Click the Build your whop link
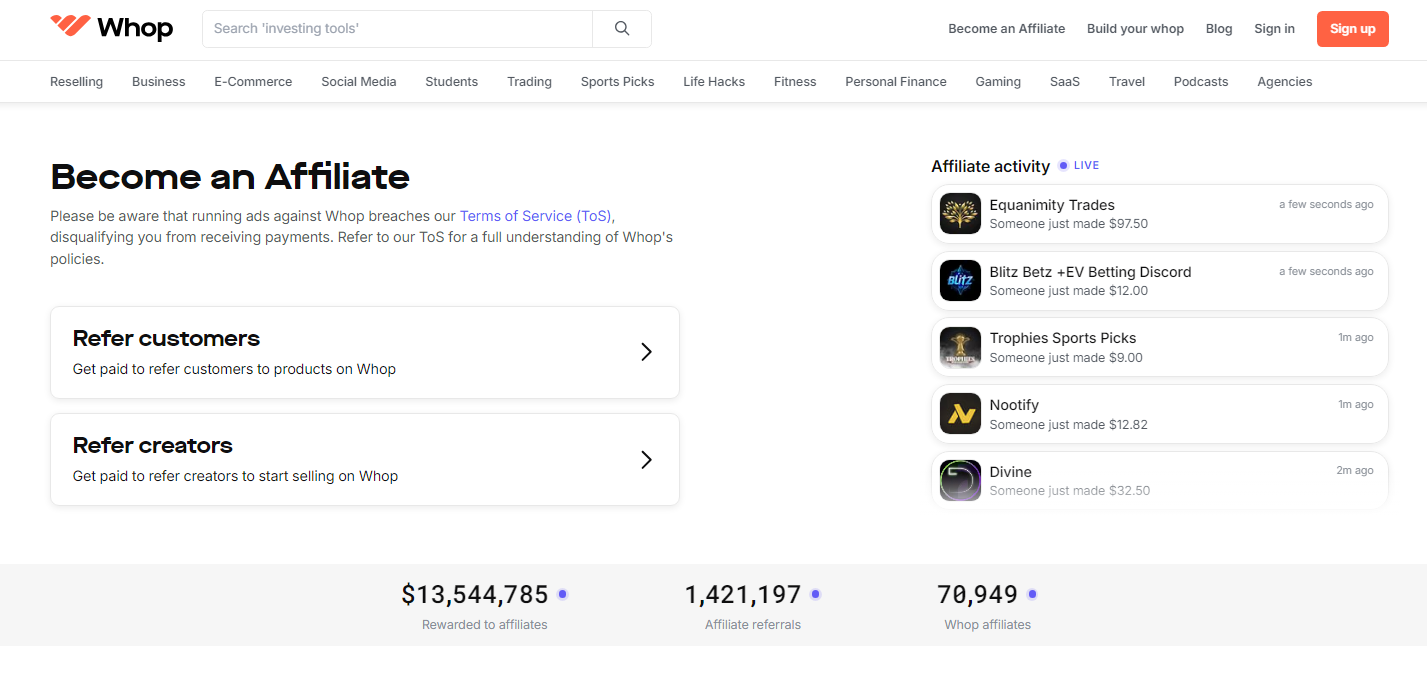Viewport: 1427px width, 679px height. tap(1135, 28)
